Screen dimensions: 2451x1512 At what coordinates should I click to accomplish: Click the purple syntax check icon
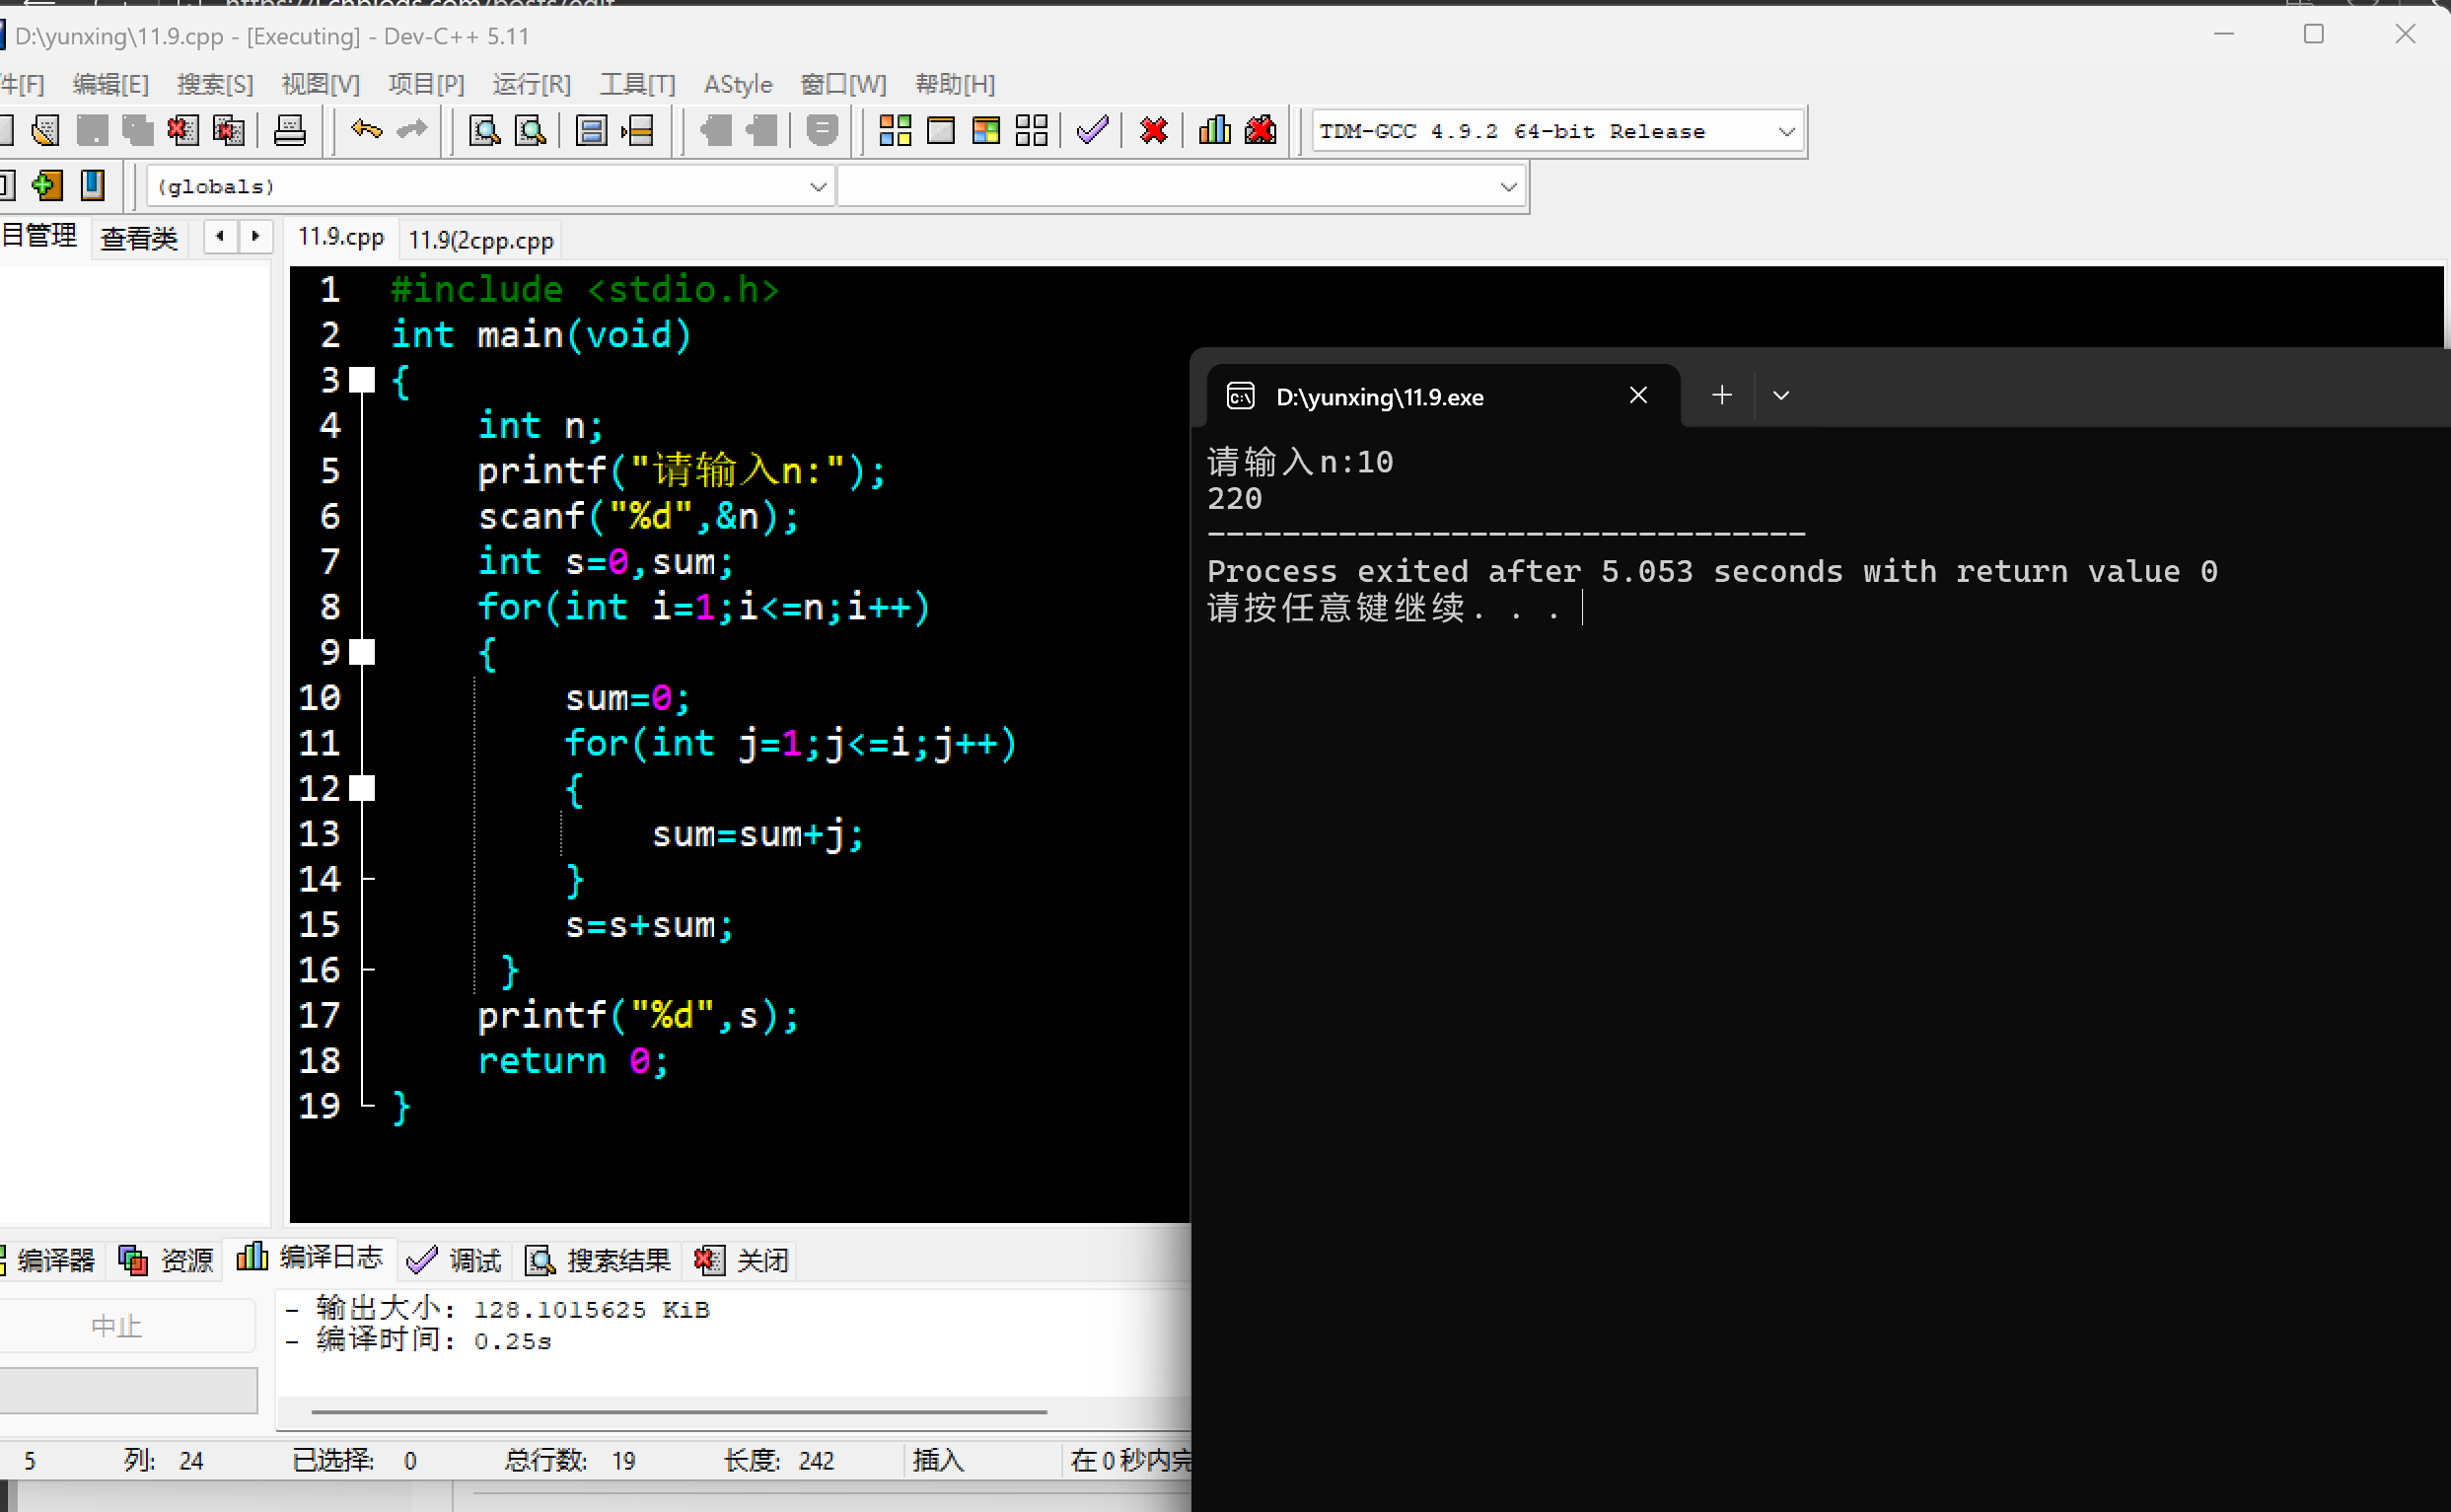coord(1092,131)
